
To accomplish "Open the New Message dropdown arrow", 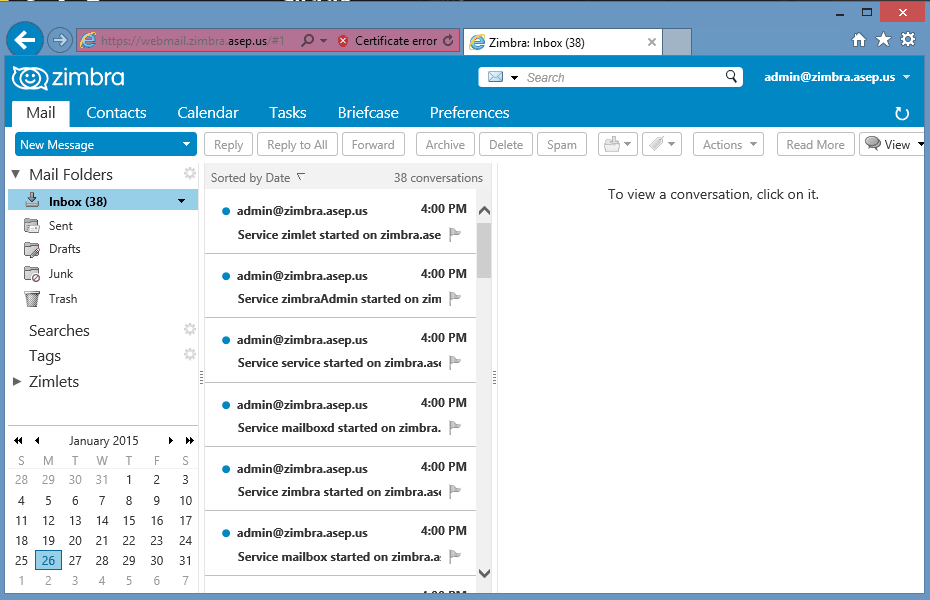I will tap(186, 144).
